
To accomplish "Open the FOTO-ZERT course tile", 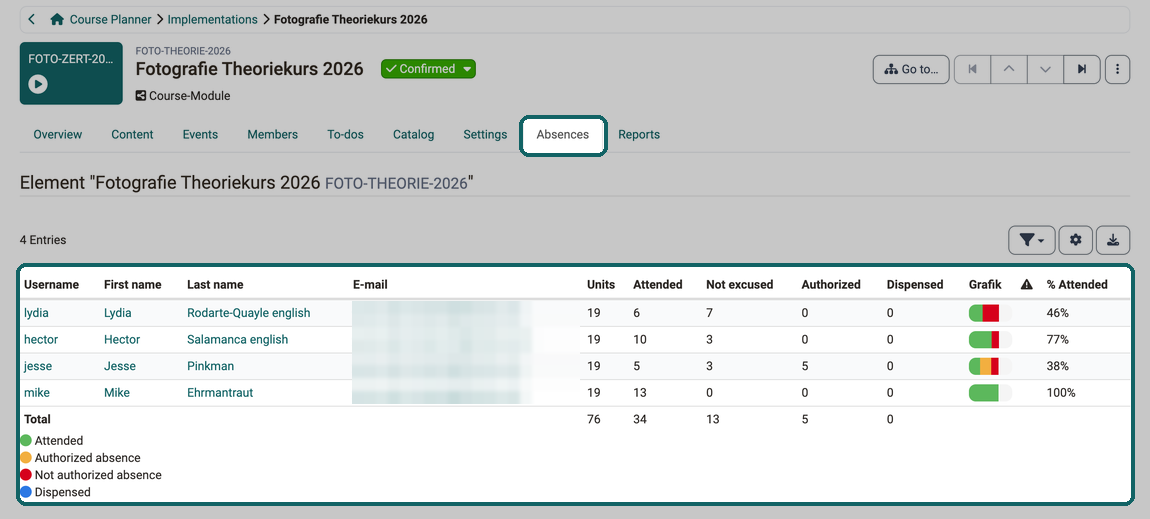I will (x=71, y=73).
